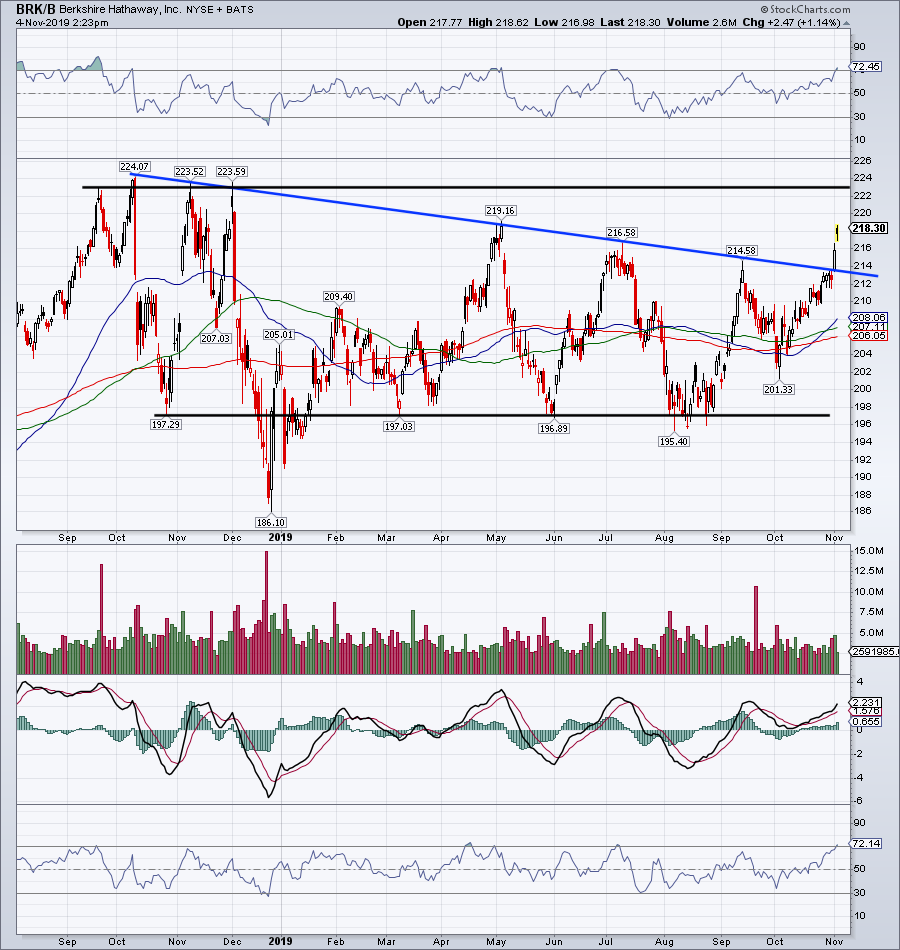The image size is (900, 950).
Task: Click the BRK/B ticker symbol
Action: click(36, 9)
